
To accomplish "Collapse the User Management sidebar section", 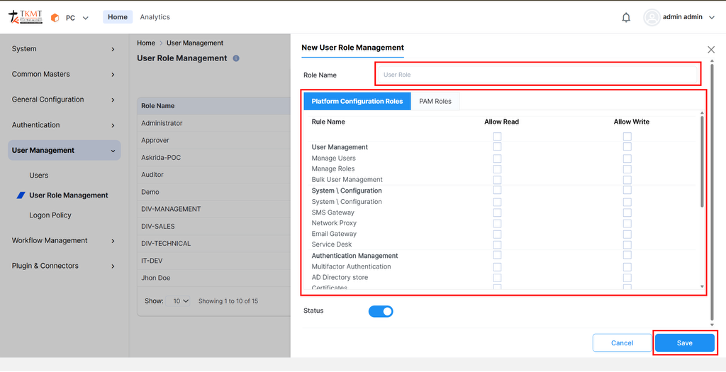I will pos(64,151).
